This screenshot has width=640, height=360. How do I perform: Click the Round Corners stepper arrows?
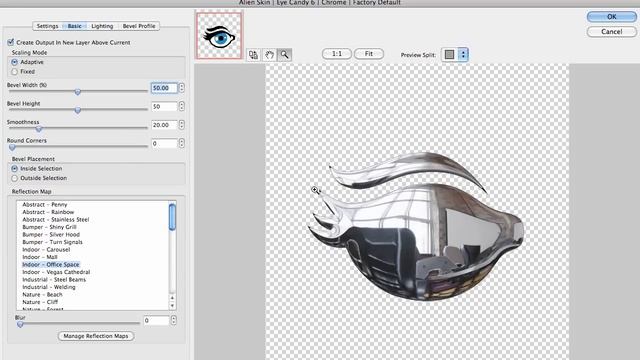[x=182, y=143]
